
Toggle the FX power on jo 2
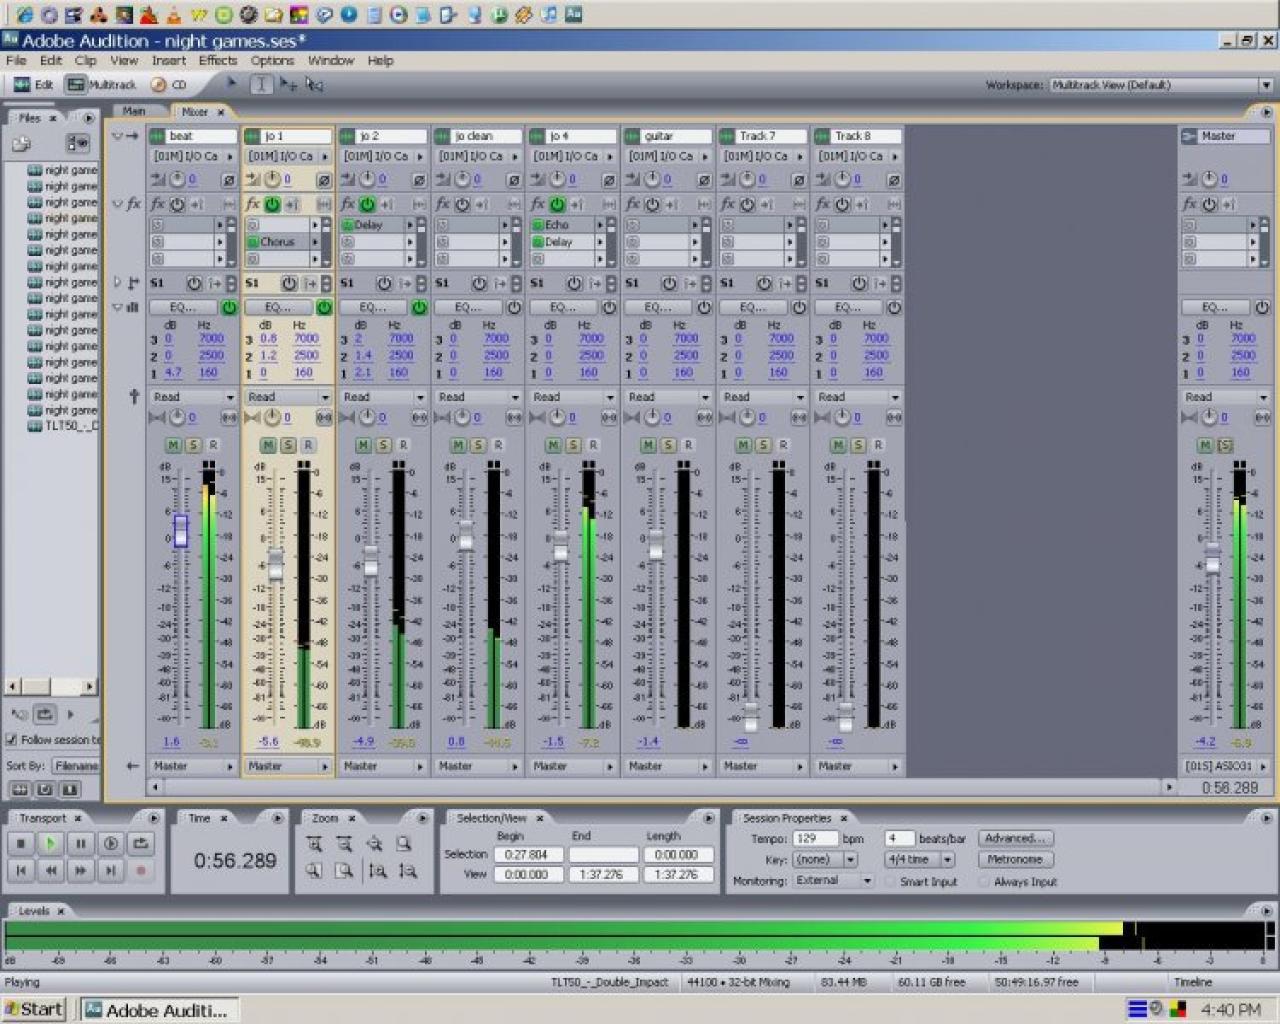[367, 204]
